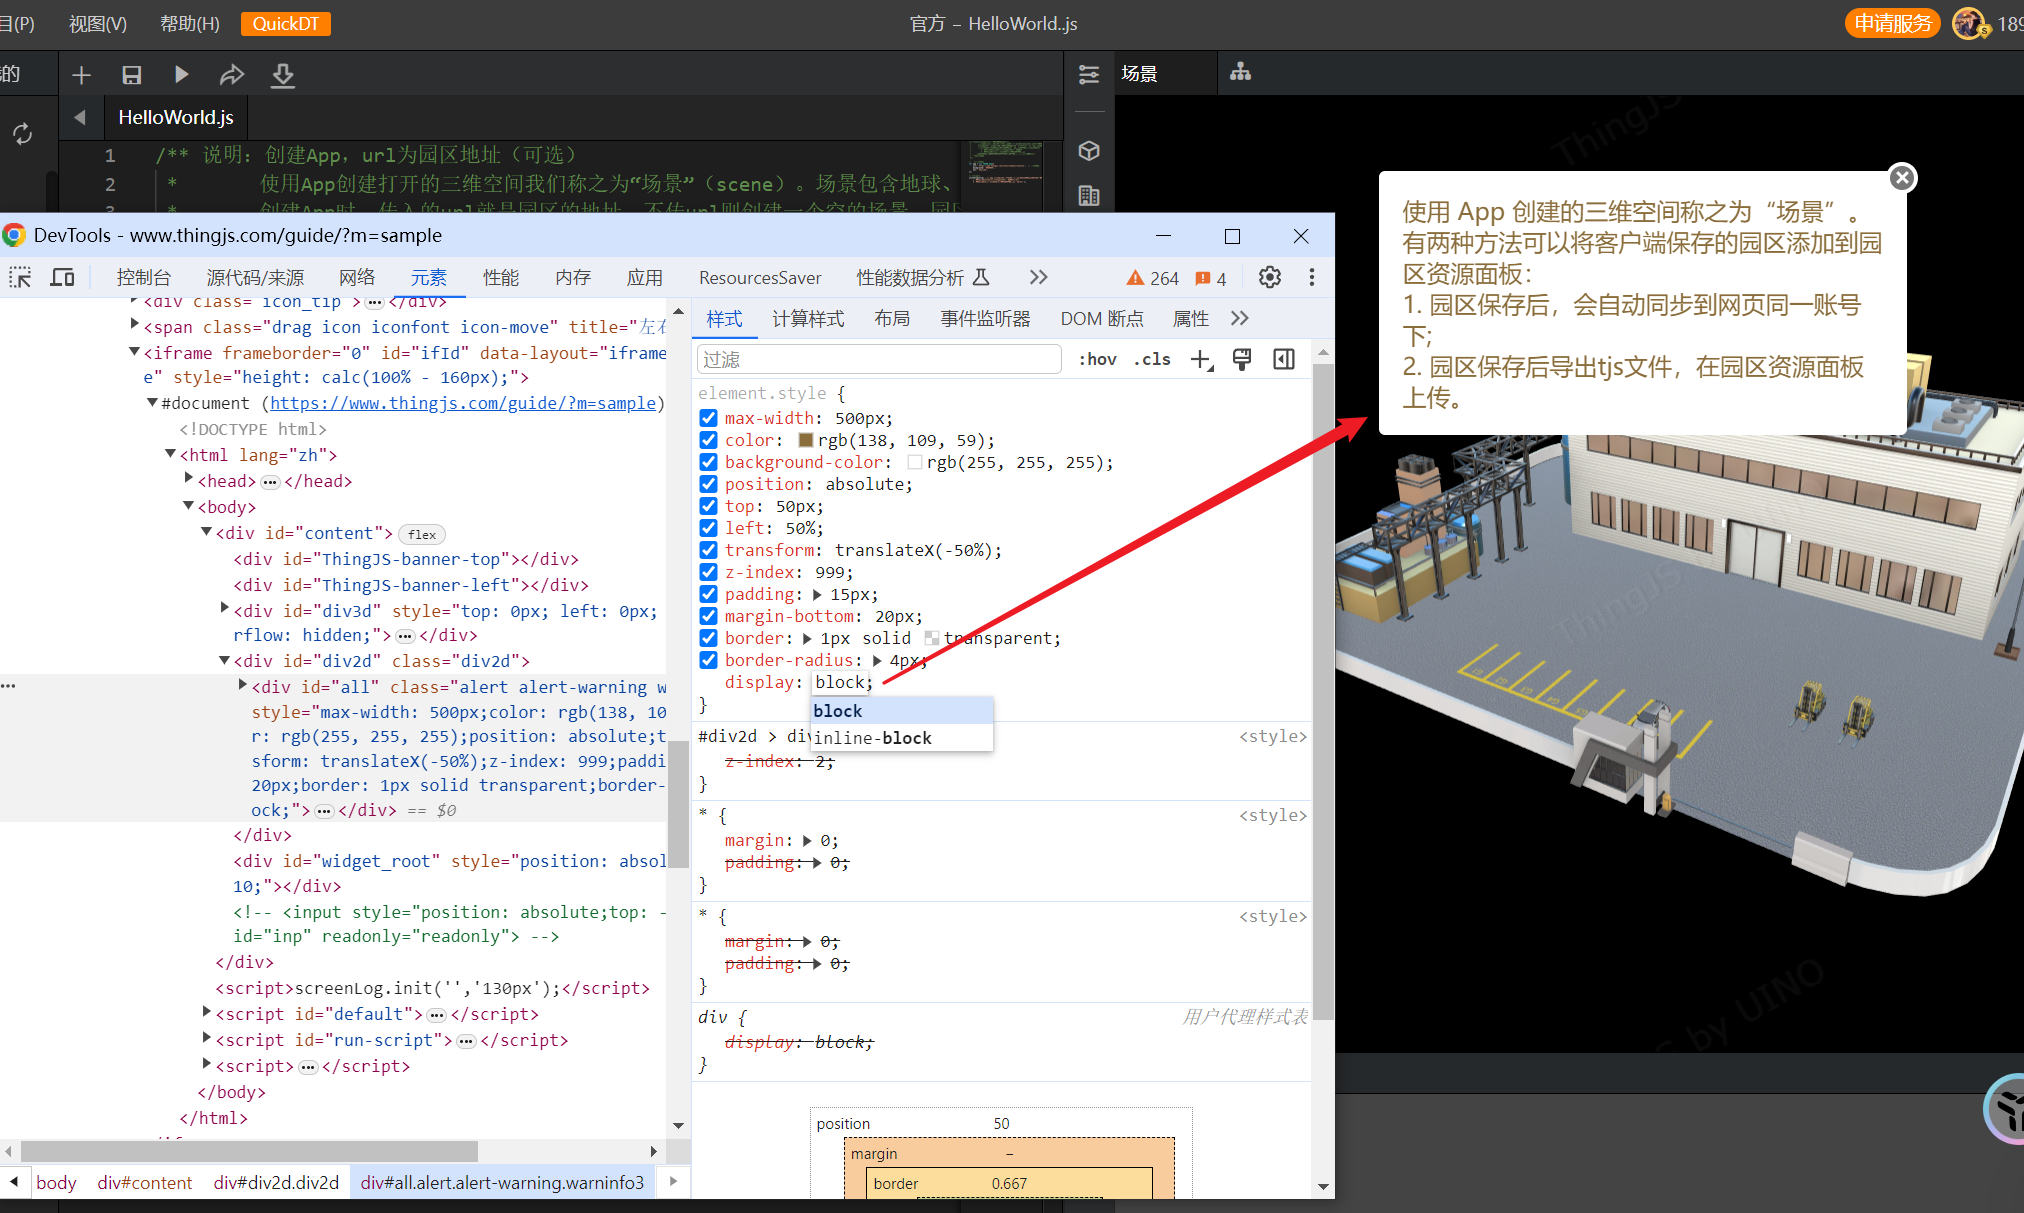The width and height of the screenshot is (2024, 1213).
Task: Open the thingjs.com/guide document link
Action: [463, 403]
